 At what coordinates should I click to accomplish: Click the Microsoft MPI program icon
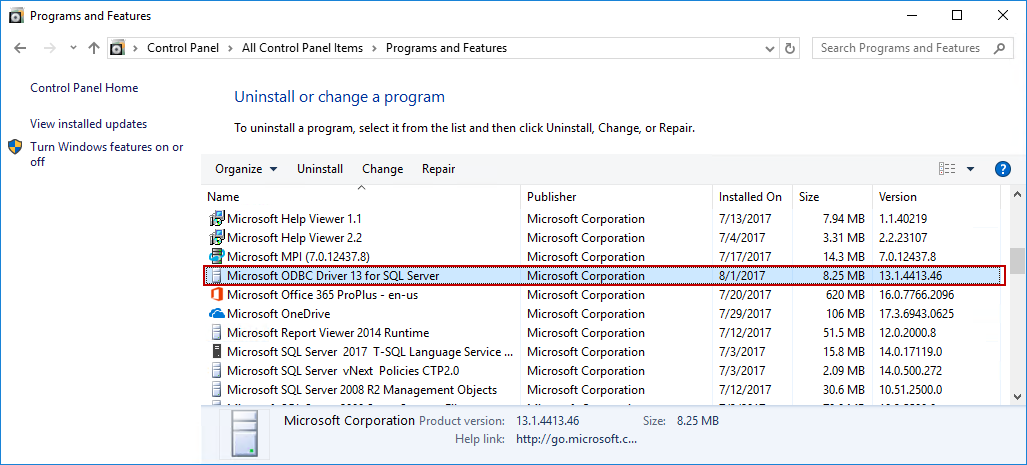pos(216,257)
